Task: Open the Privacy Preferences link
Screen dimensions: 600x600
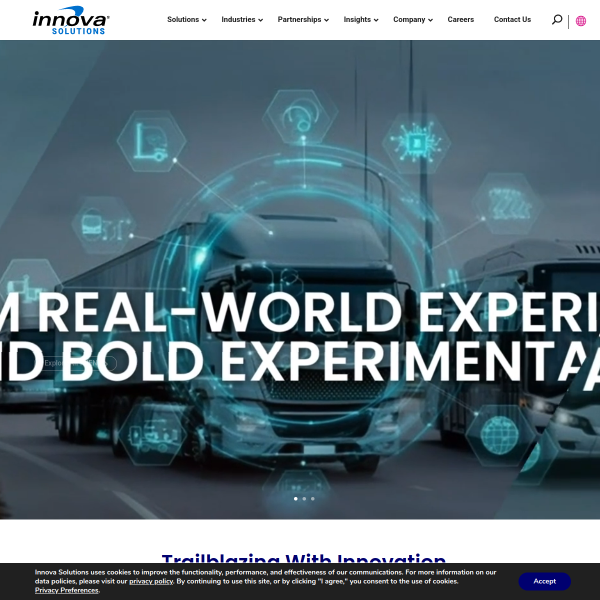Action: [x=67, y=590]
